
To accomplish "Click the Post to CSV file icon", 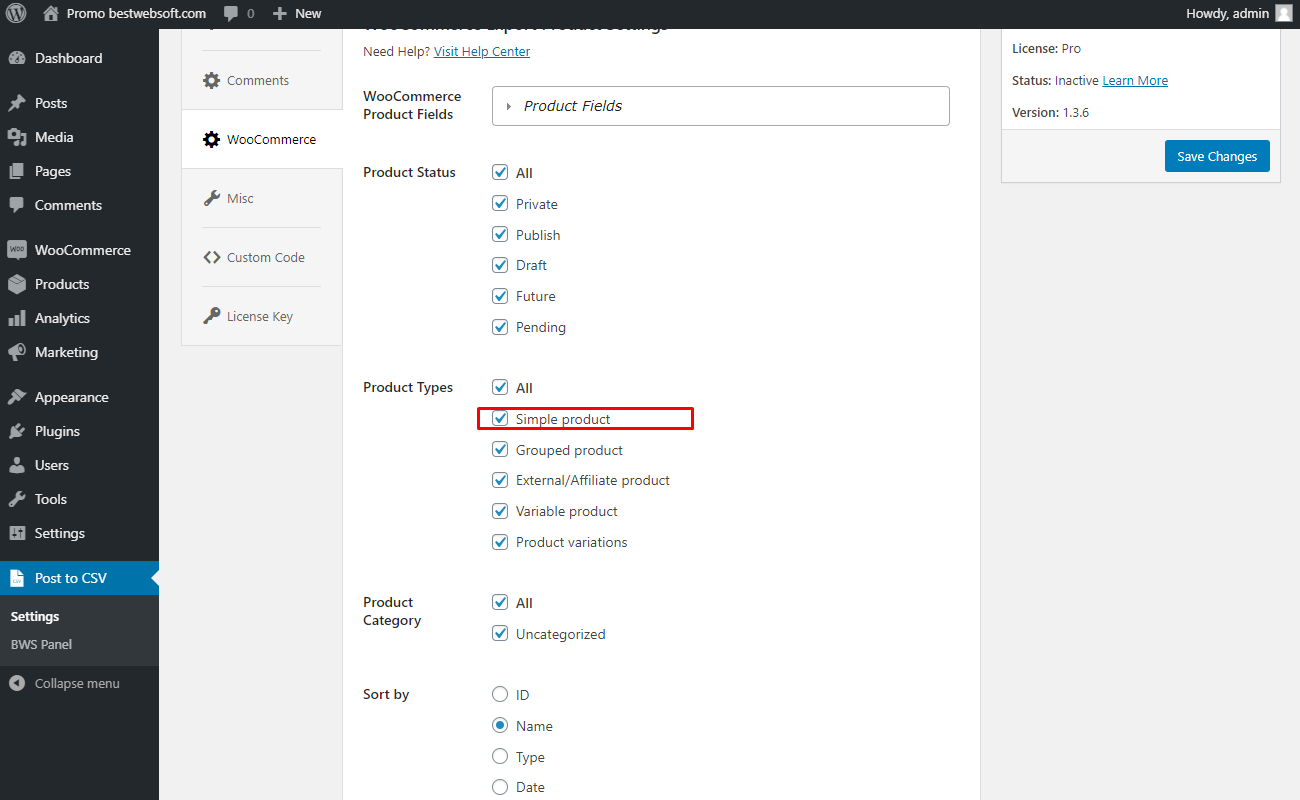I will [17, 578].
